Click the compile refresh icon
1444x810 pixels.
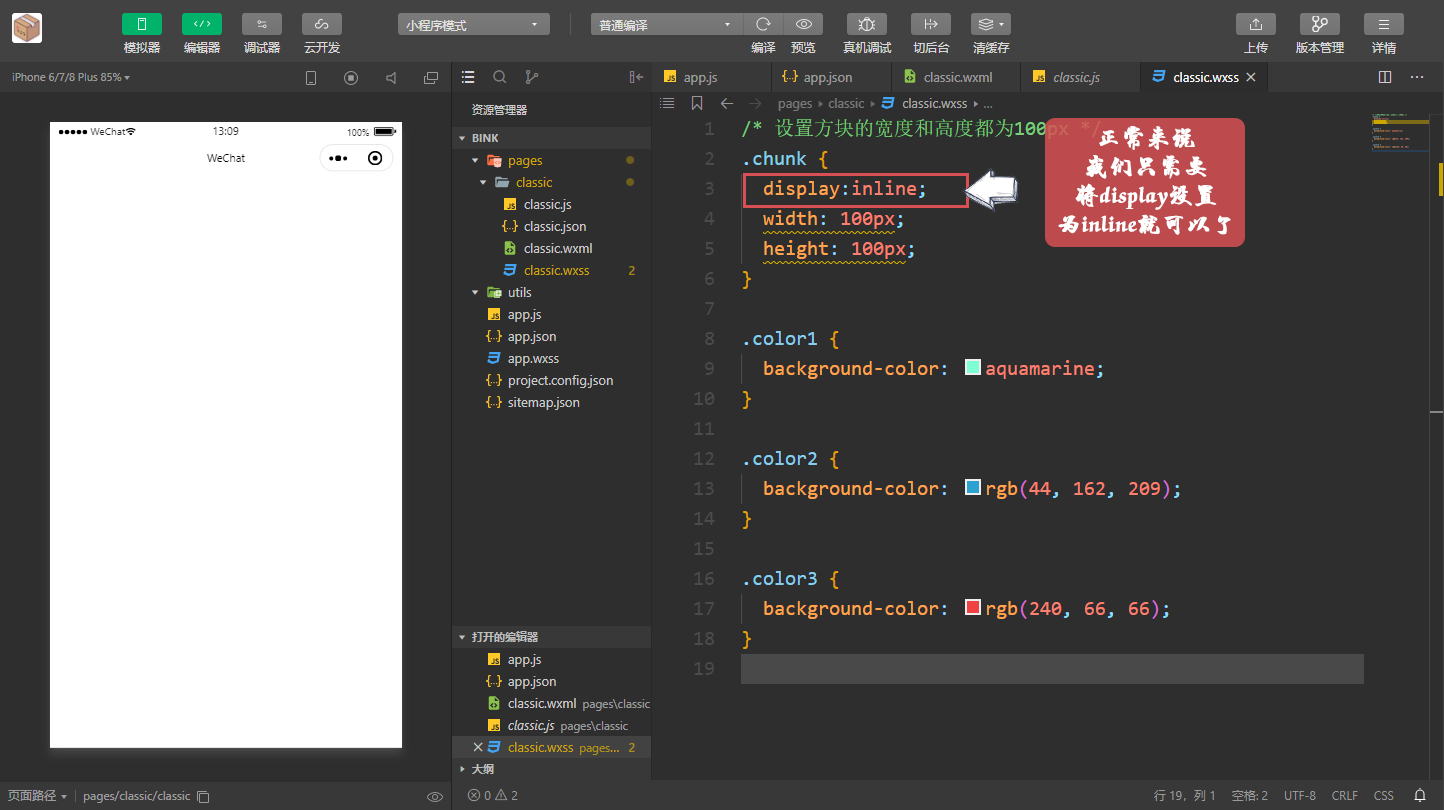[x=763, y=24]
